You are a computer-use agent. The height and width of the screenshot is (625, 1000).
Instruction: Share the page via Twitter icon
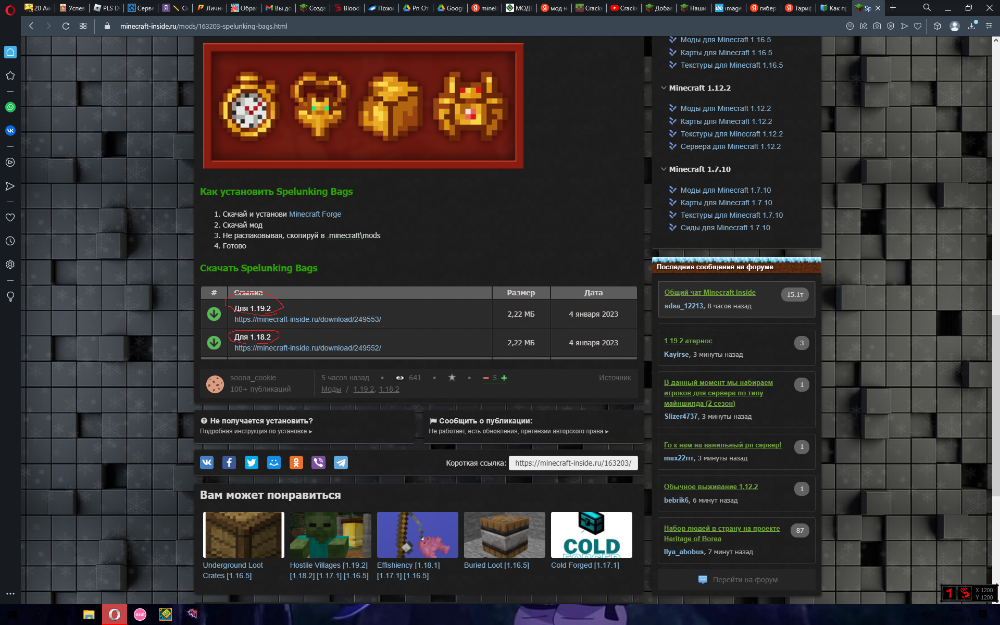(x=251, y=462)
